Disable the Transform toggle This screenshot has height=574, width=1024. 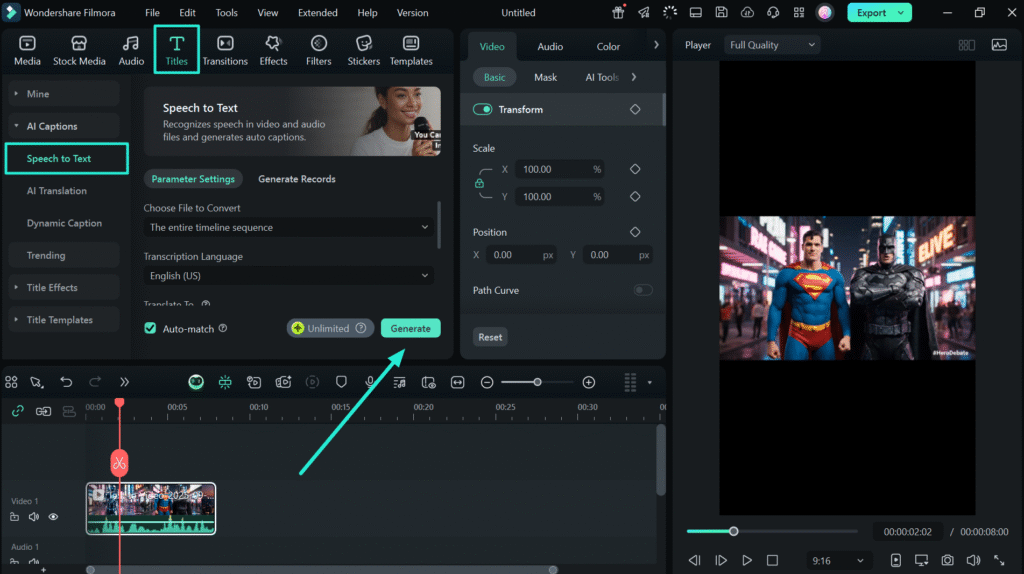point(483,109)
